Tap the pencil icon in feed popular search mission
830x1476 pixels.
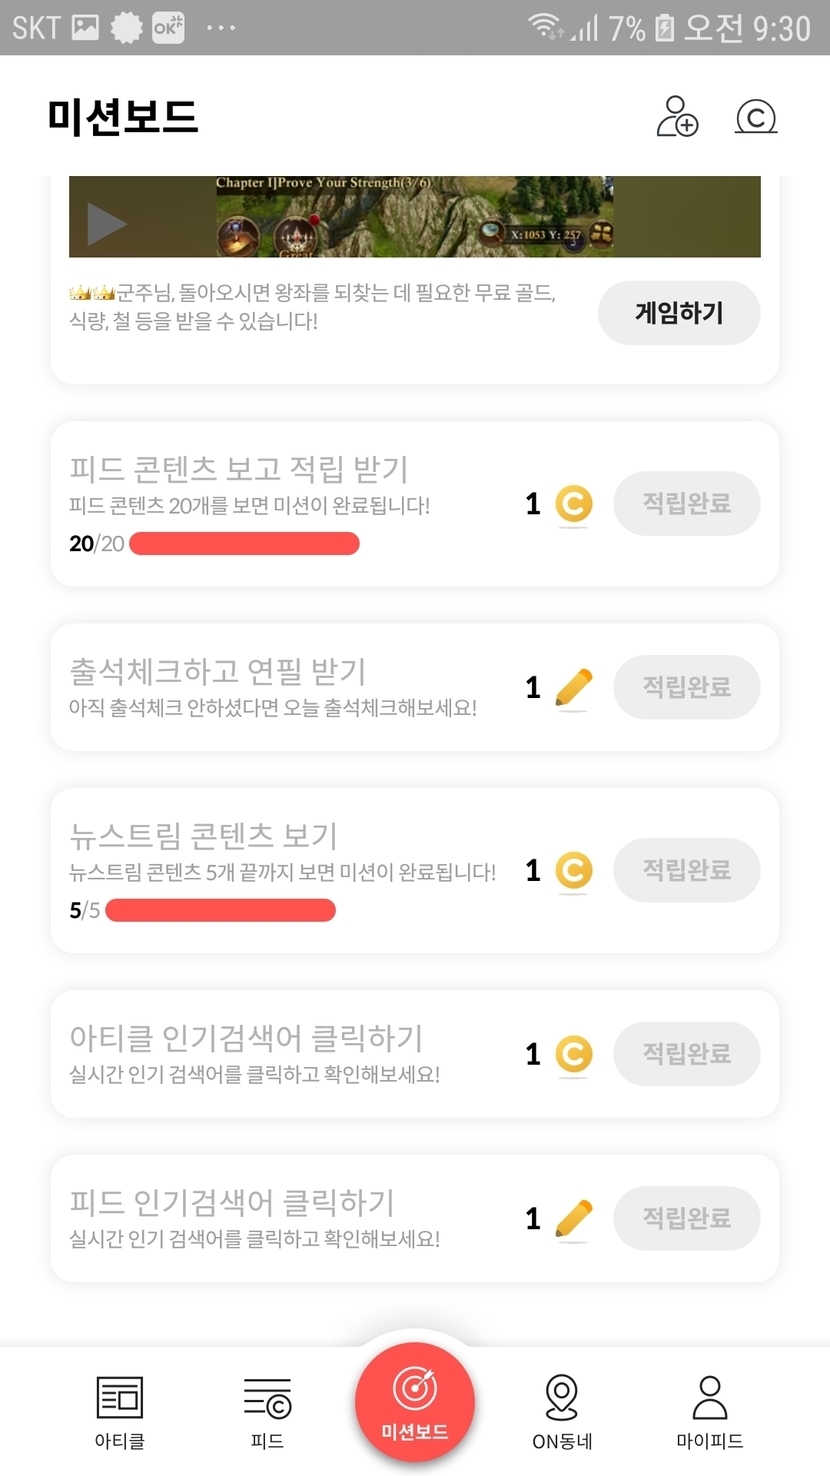pos(573,1218)
